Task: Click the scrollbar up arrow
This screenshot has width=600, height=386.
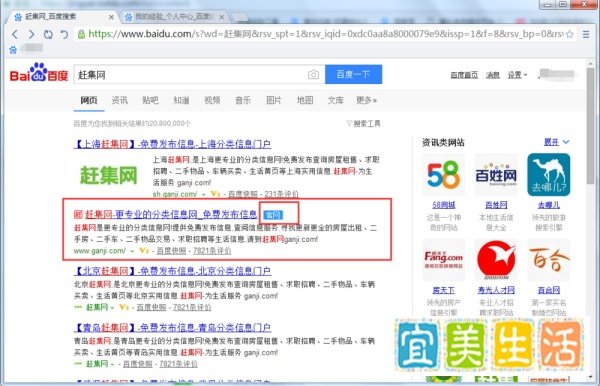Action: [x=590, y=64]
